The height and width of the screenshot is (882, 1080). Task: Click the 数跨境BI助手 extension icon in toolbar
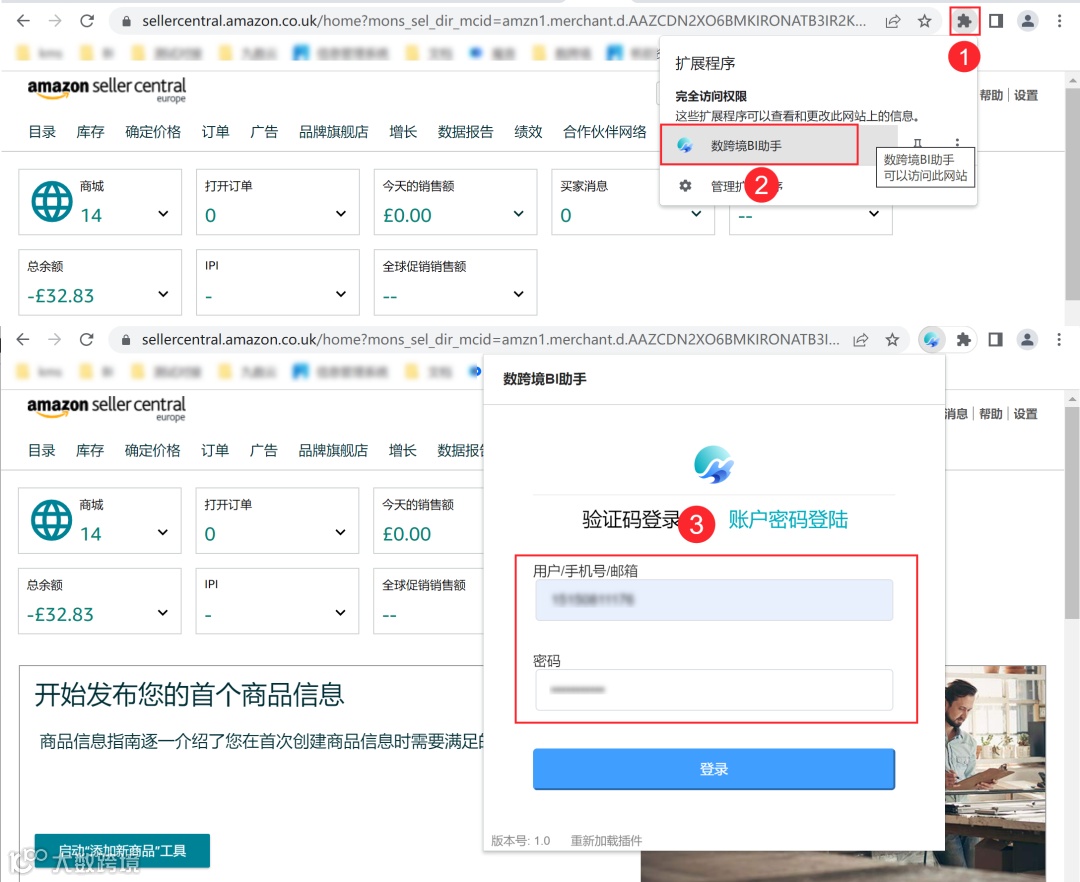pos(932,339)
